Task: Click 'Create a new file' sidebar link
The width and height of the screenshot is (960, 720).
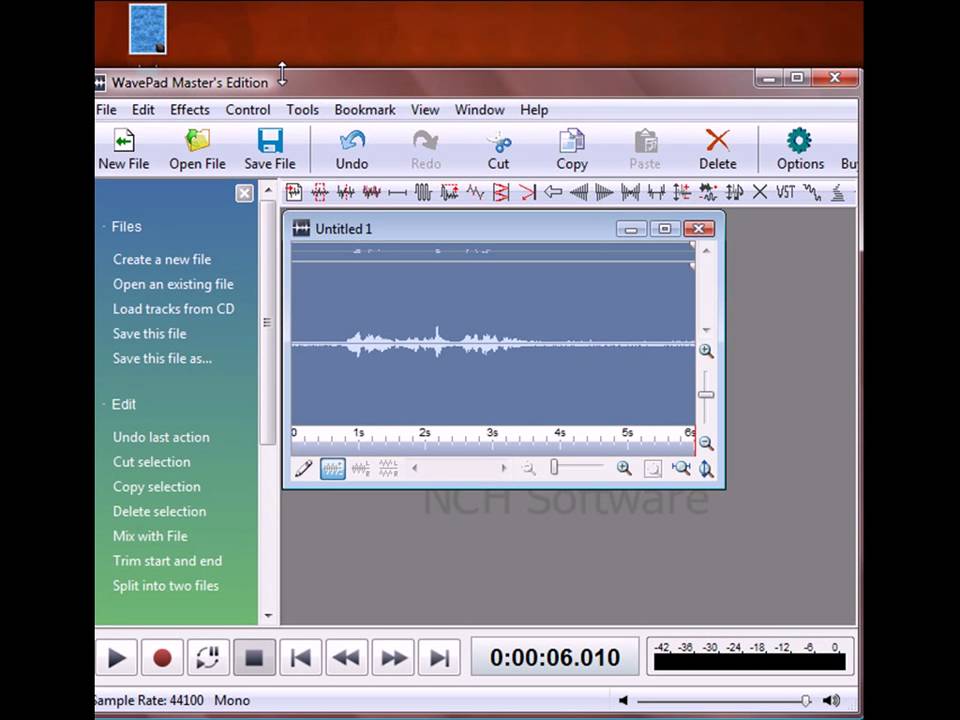Action: pyautogui.click(x=162, y=260)
